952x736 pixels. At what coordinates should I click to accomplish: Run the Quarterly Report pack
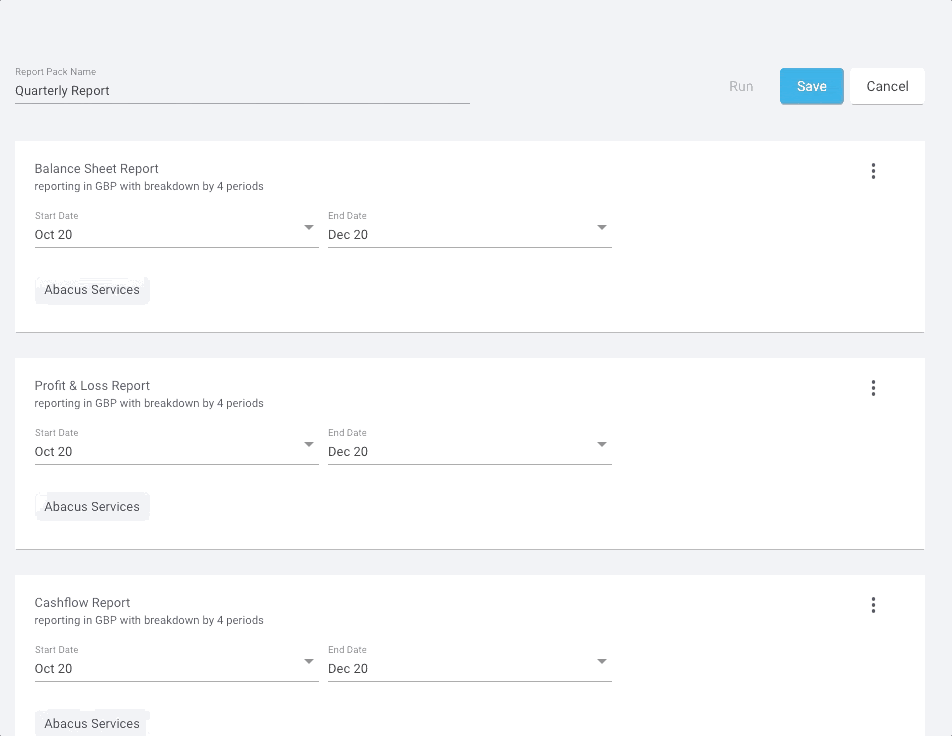pos(741,86)
